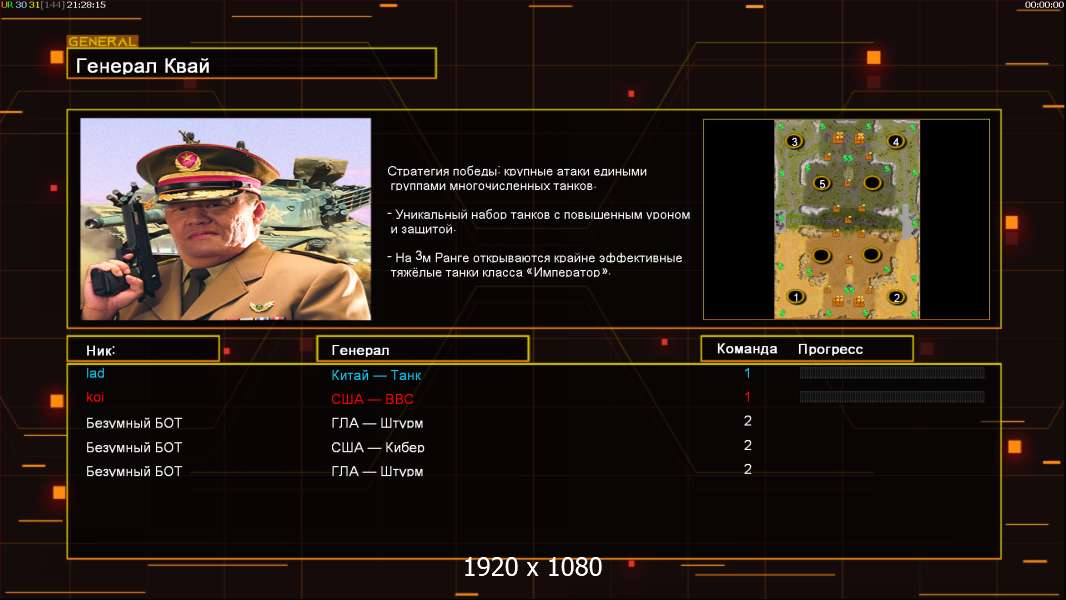Click team number in koi's row
The width and height of the screenshot is (1066, 600).
747,397
